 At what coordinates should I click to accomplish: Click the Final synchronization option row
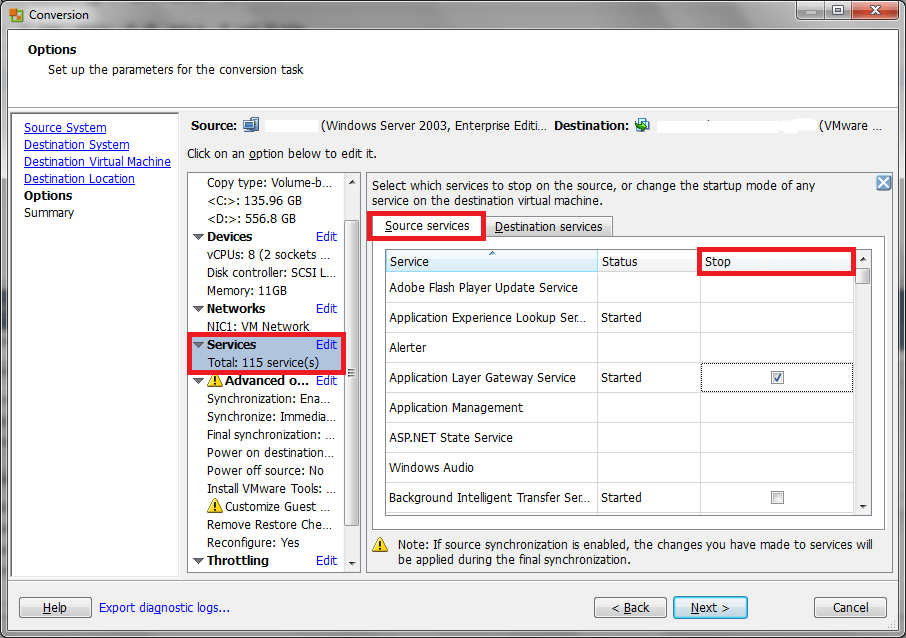pos(271,435)
